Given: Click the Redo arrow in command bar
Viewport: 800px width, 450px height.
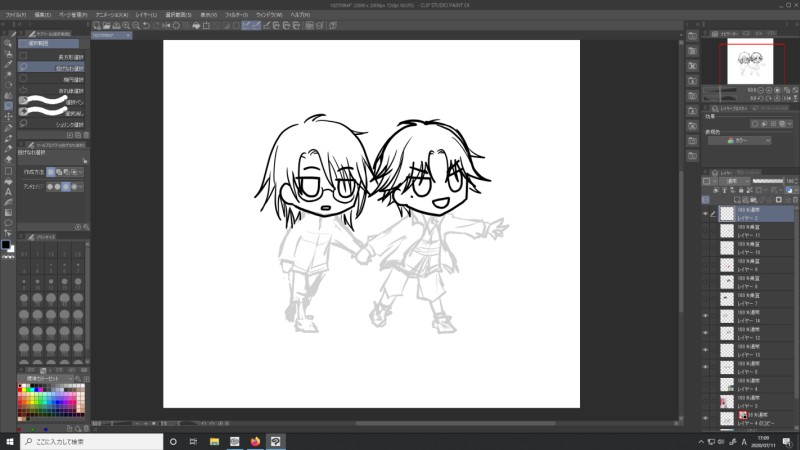Looking at the screenshot, I should pos(156,25).
